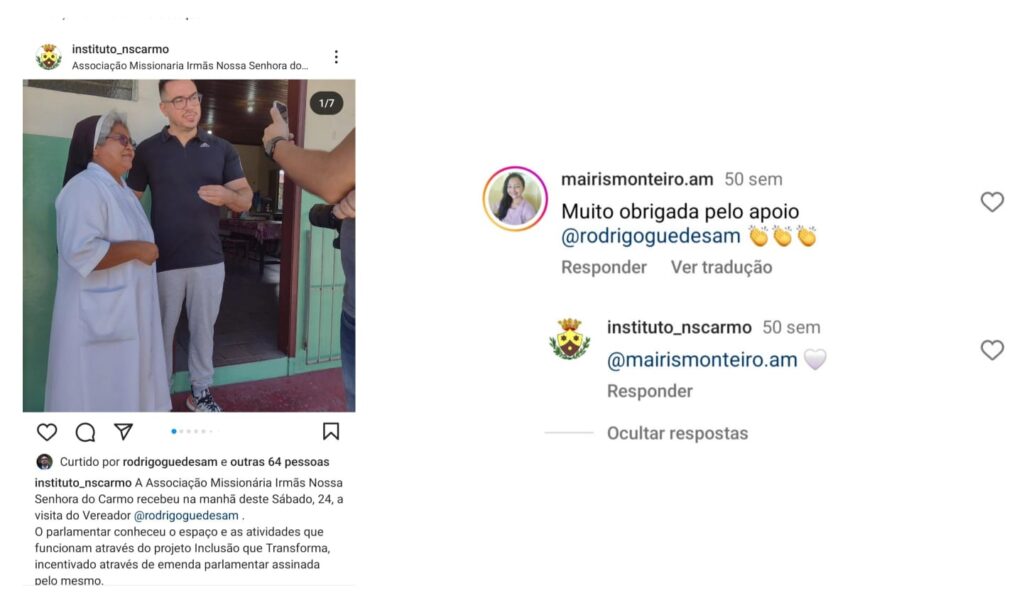
Task: Click Ver tradução to translate comment
Action: pyautogui.click(x=721, y=267)
